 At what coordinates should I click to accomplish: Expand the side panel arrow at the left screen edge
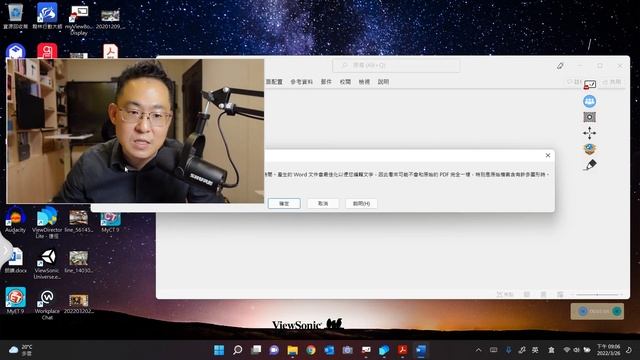click(4, 251)
